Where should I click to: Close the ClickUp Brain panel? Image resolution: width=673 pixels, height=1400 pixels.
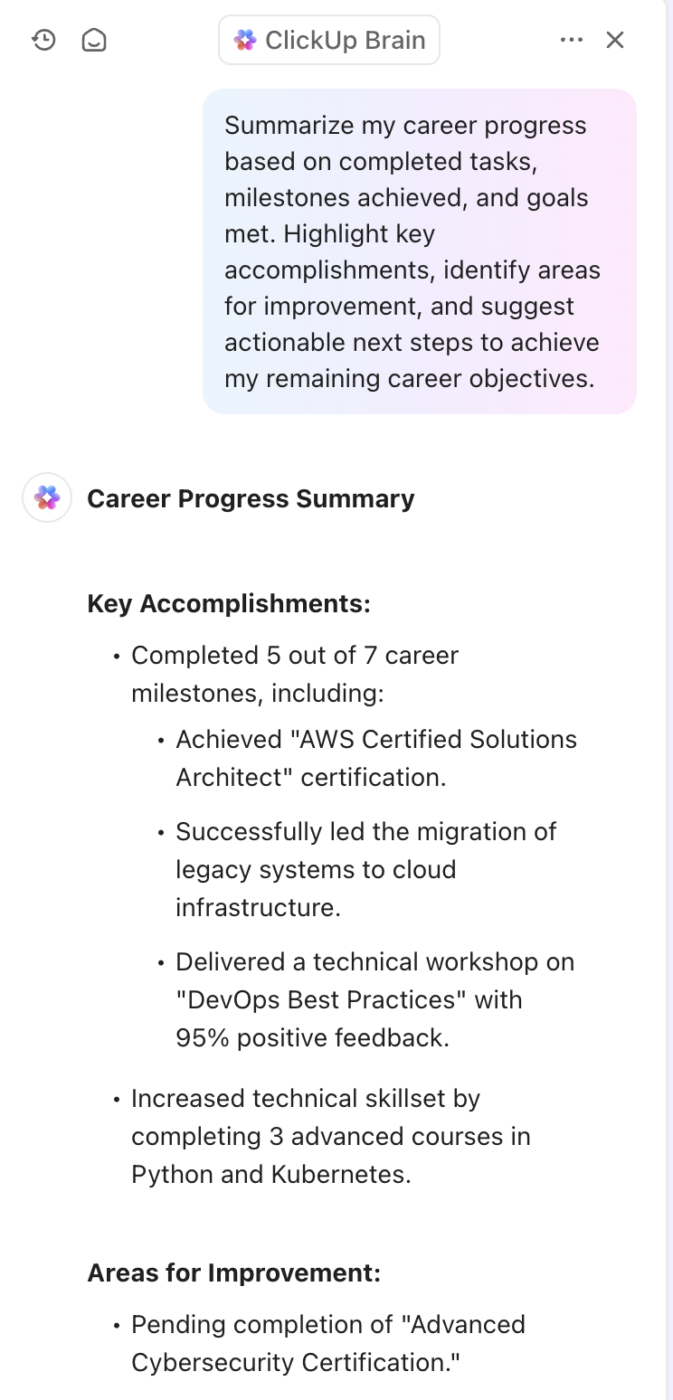pyautogui.click(x=615, y=40)
